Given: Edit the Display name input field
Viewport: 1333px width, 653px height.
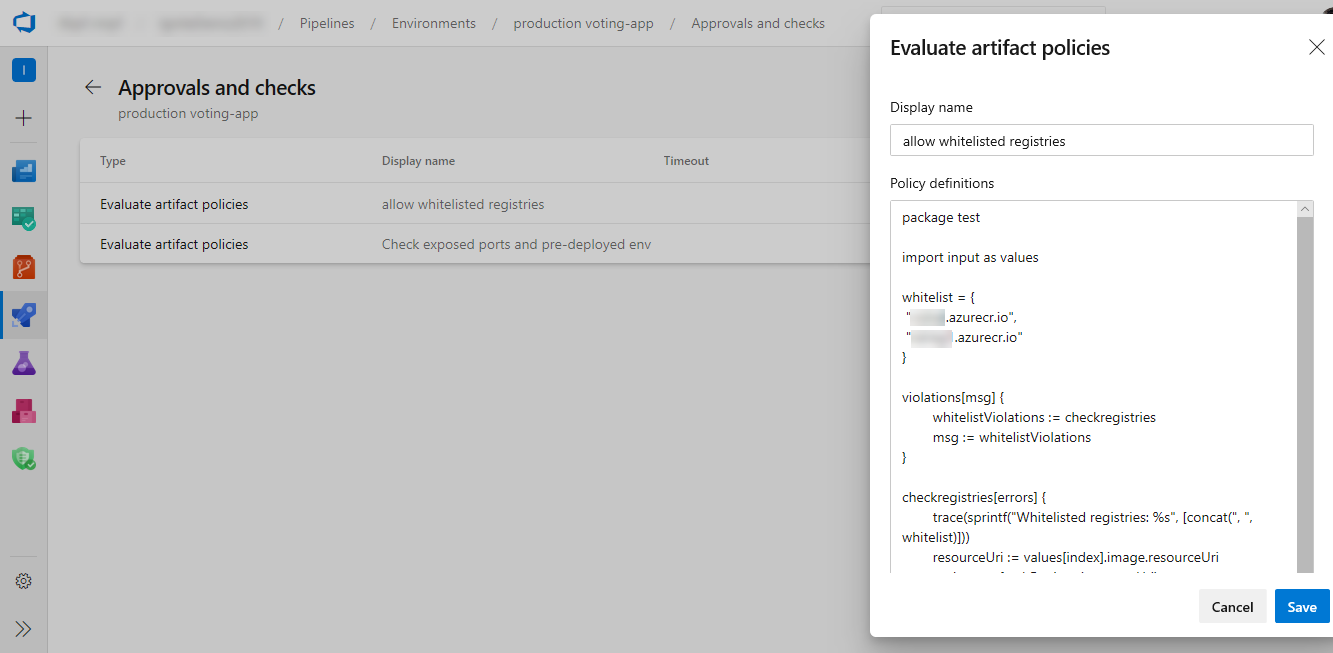Looking at the screenshot, I should coord(1101,140).
